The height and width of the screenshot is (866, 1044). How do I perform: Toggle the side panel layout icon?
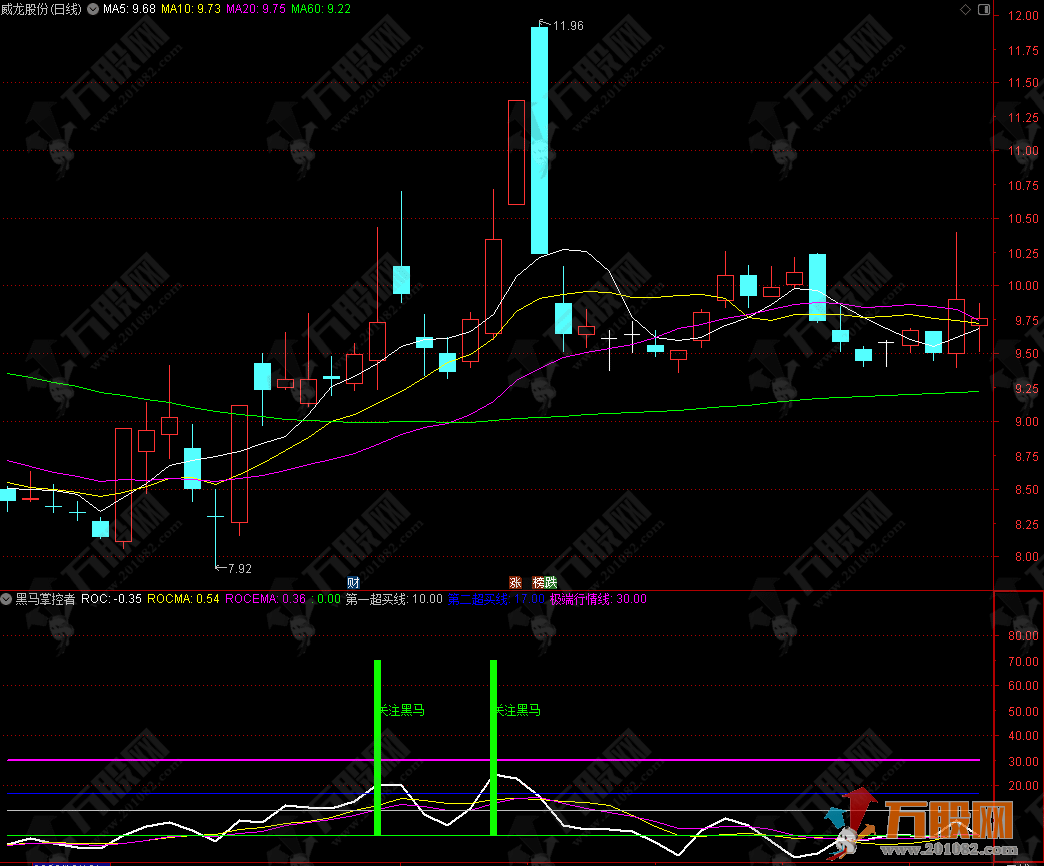pos(984,9)
